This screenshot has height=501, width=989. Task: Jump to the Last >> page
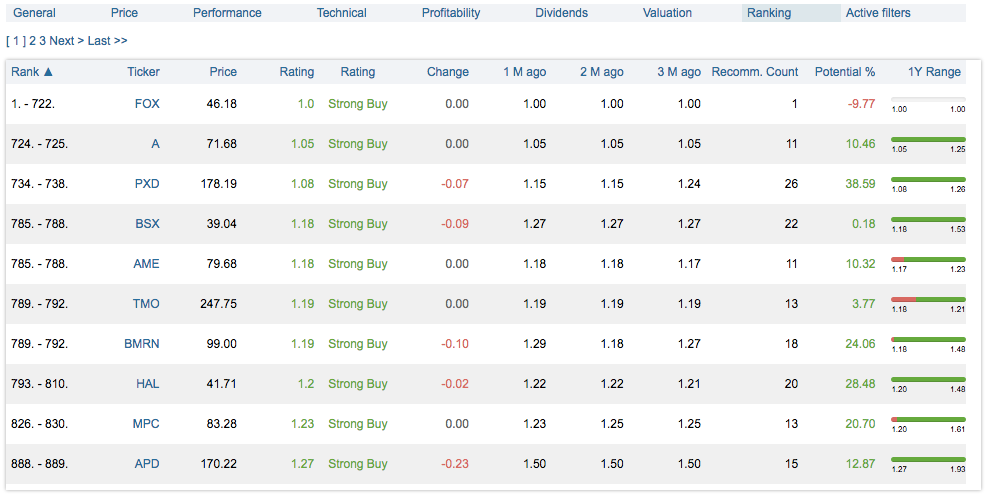107,40
